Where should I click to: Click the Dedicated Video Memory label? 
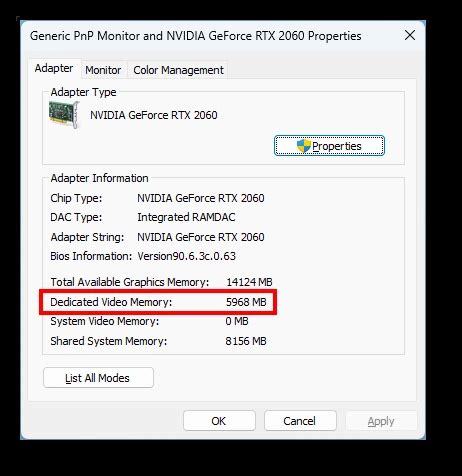coord(111,302)
